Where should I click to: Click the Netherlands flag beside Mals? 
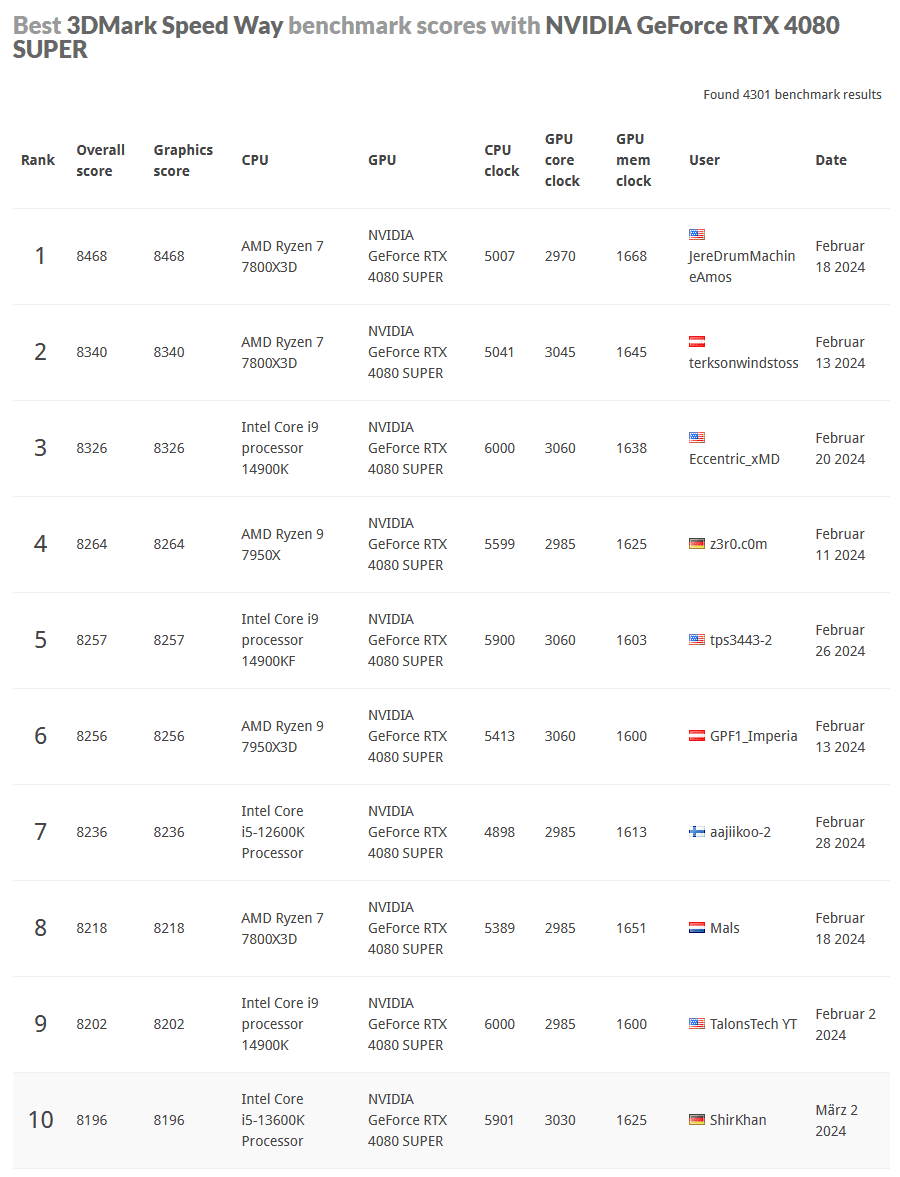[697, 928]
